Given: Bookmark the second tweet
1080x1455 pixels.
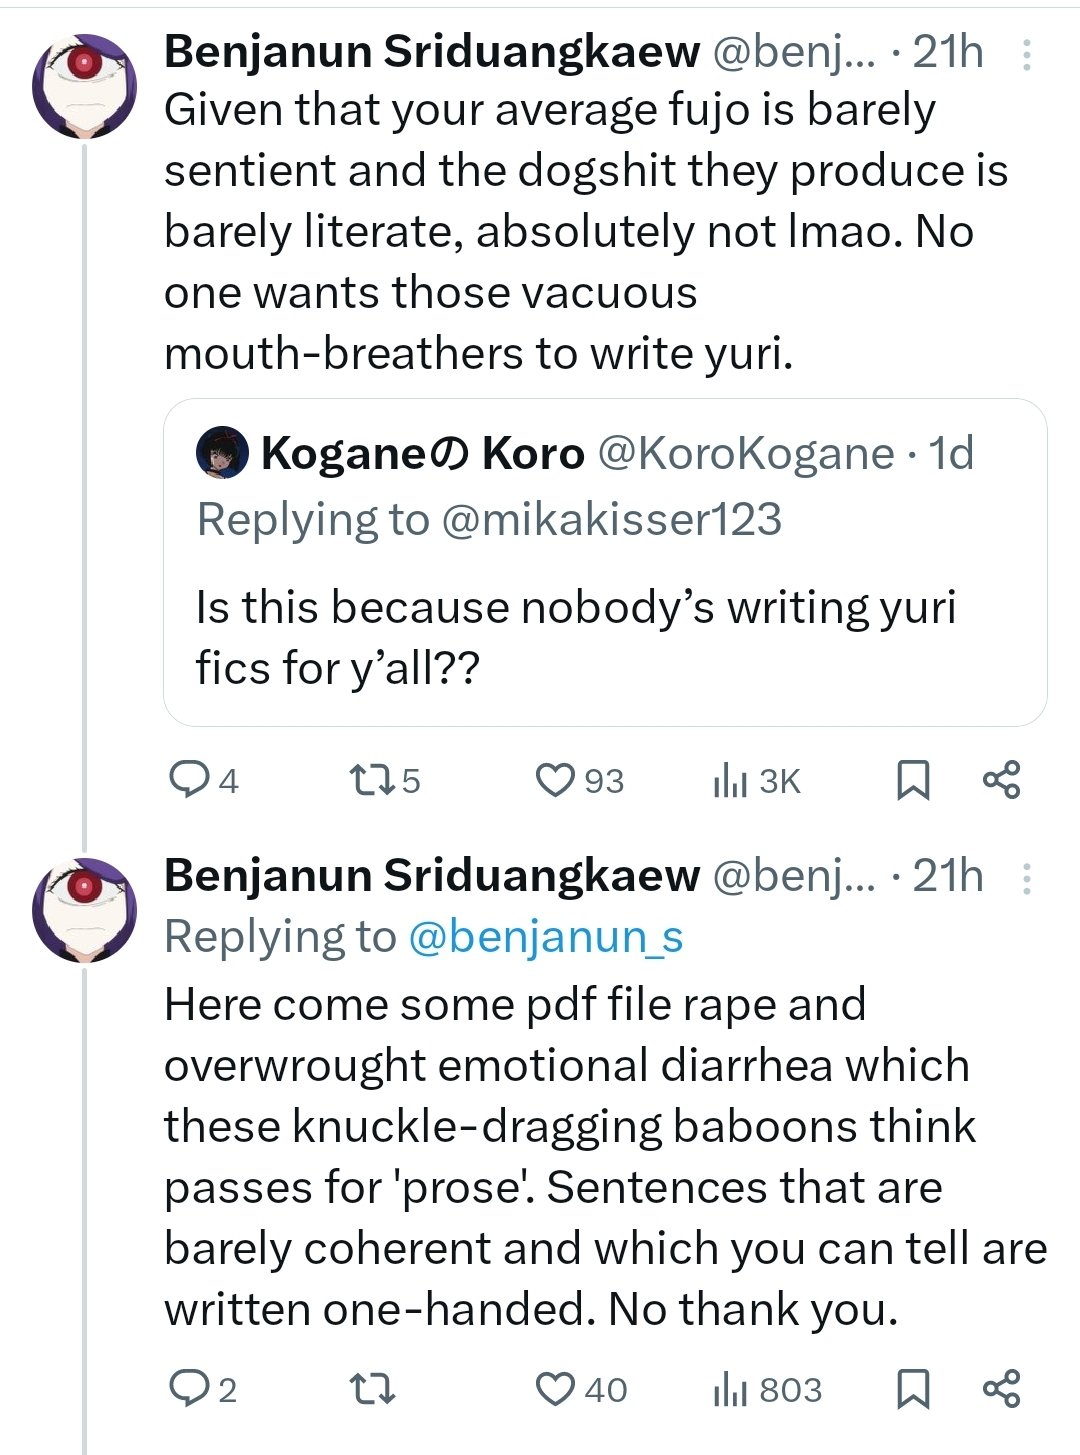Looking at the screenshot, I should 912,1389.
